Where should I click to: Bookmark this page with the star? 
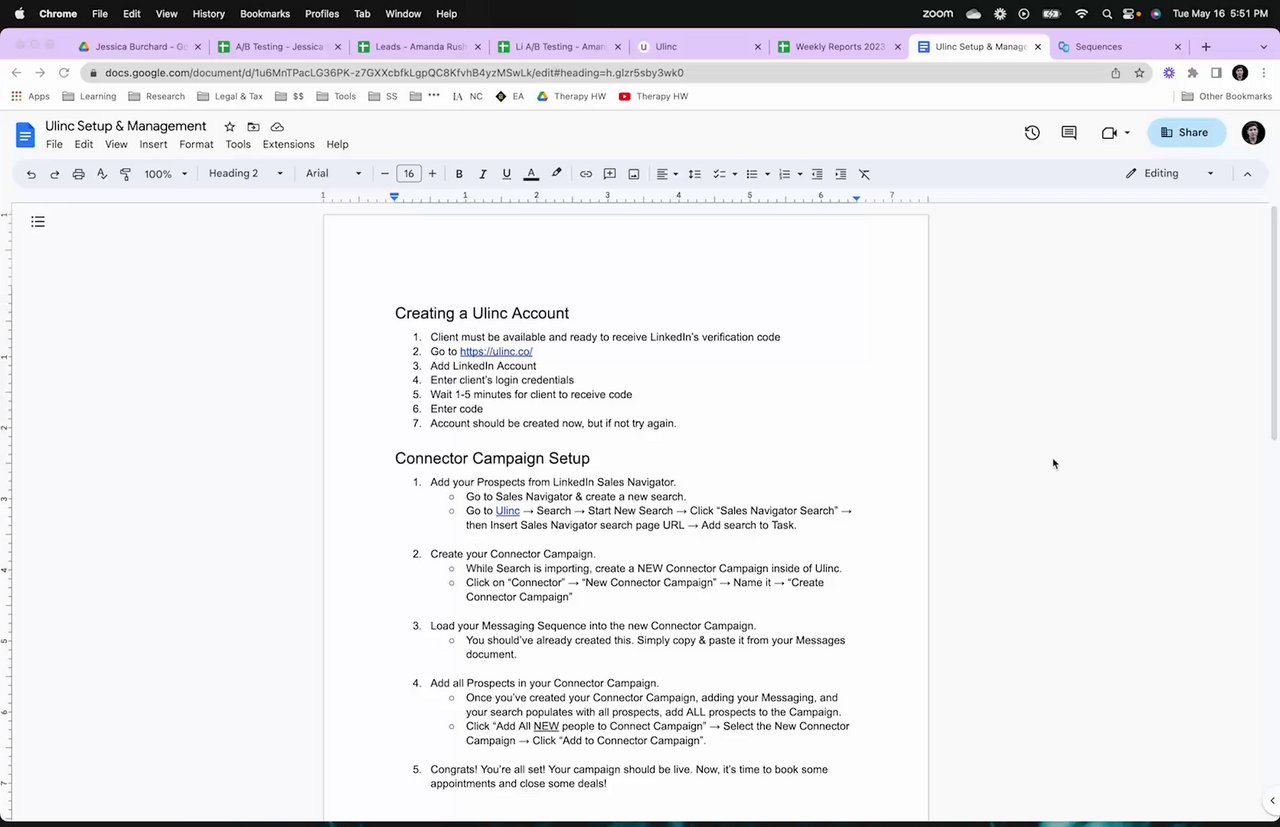(x=1139, y=73)
